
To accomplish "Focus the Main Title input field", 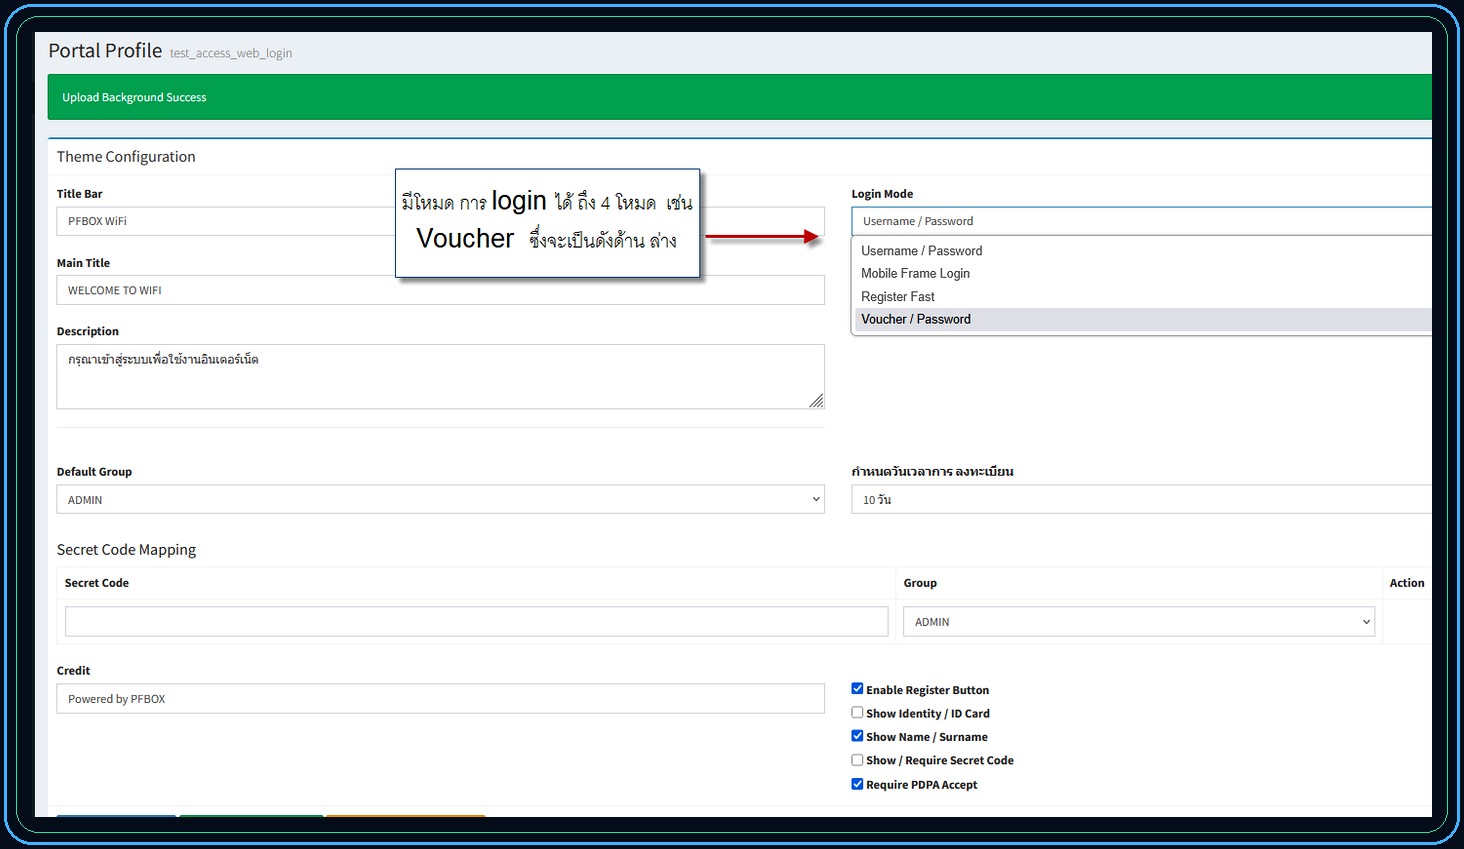I will (x=440, y=290).
